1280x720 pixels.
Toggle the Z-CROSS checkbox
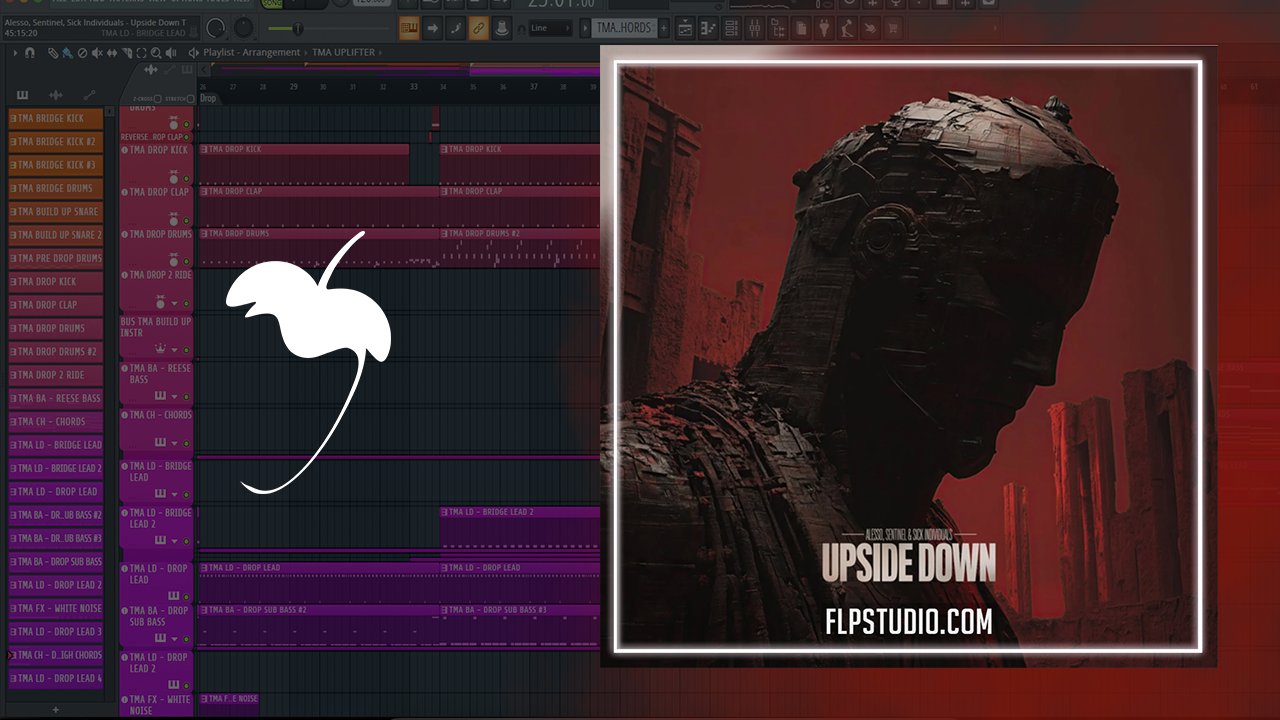tap(157, 99)
